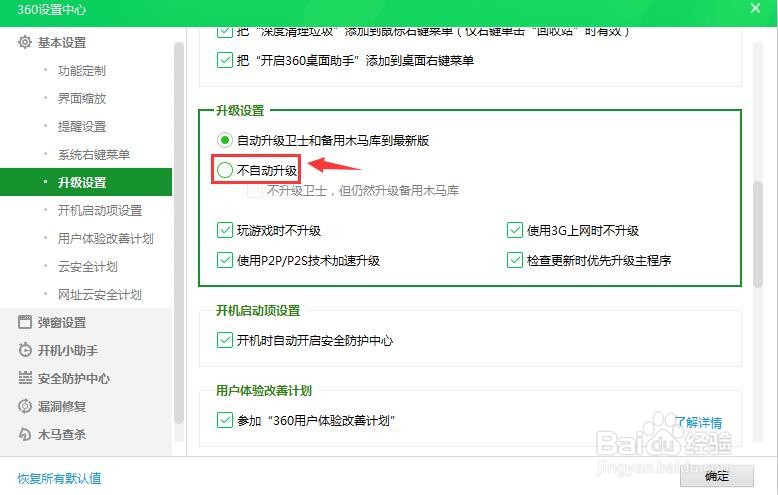Open 界面缩放 settings page

tap(82, 98)
